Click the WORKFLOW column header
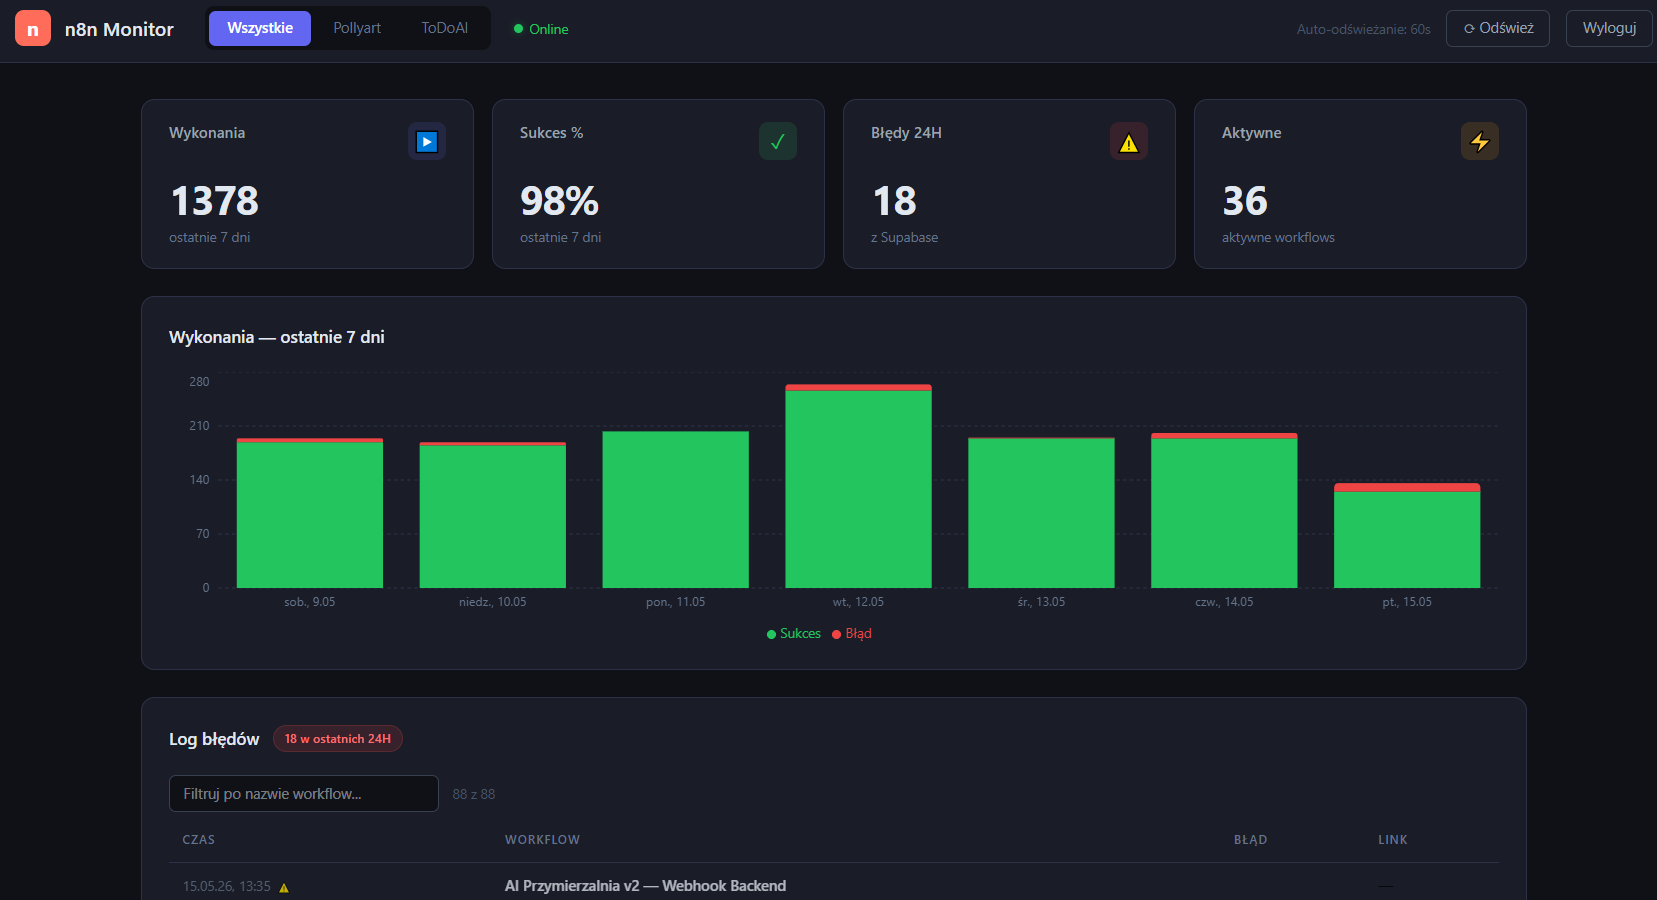This screenshot has width=1657, height=900. 542,840
